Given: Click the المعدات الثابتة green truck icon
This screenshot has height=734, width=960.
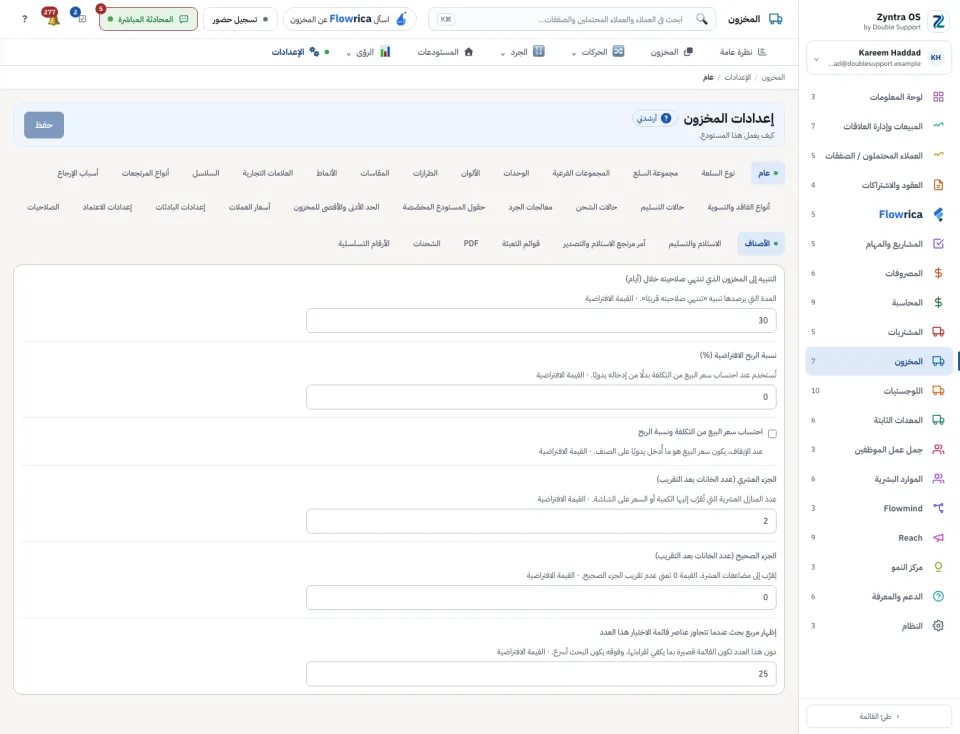Looking at the screenshot, I should tap(938, 420).
